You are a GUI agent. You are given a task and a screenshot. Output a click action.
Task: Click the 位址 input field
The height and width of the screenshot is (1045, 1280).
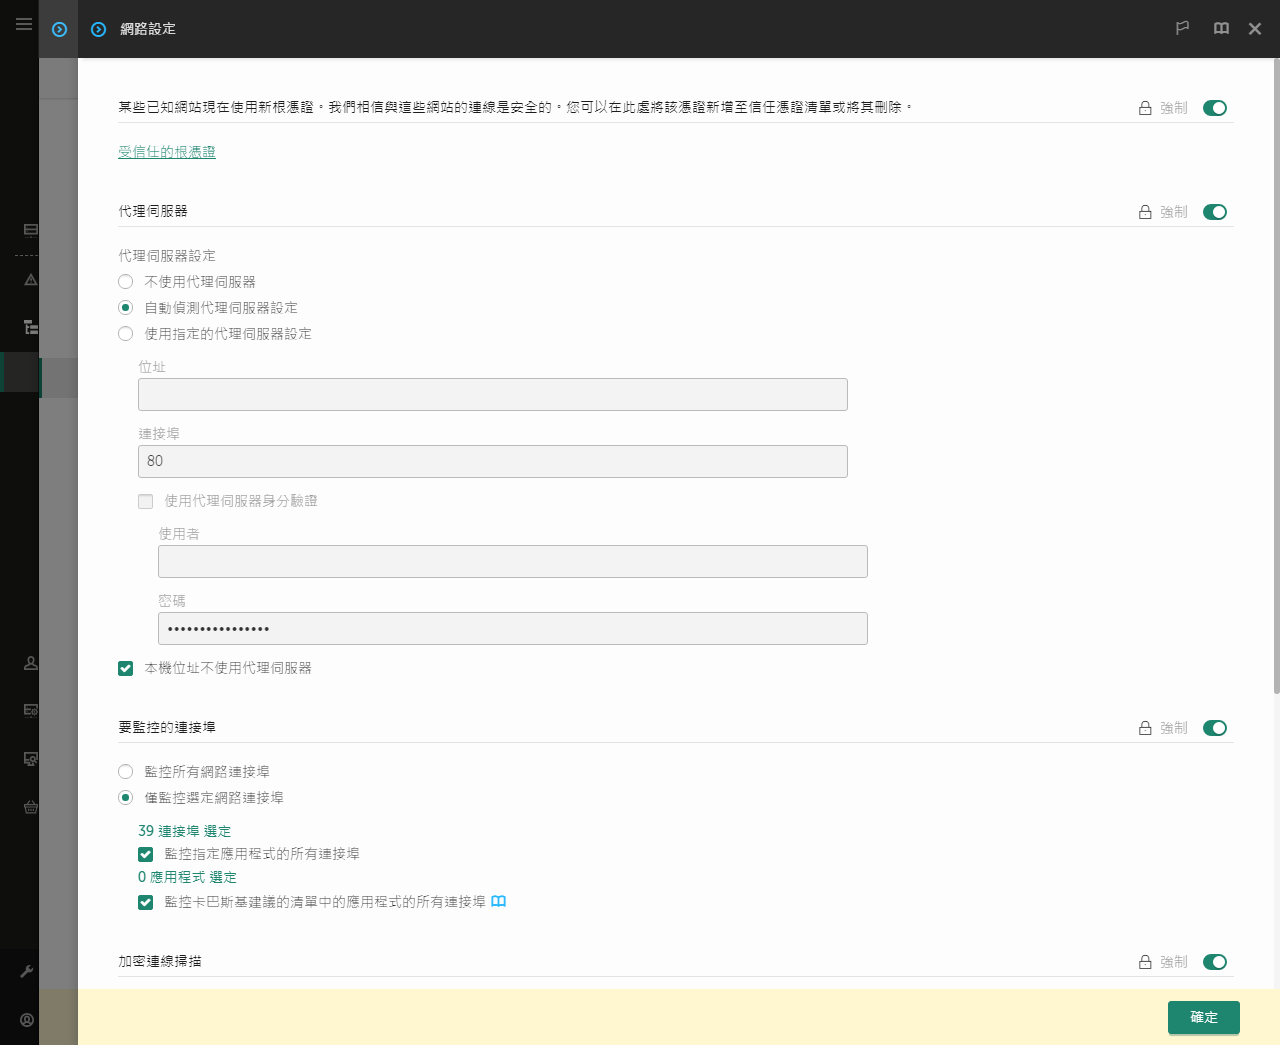493,394
